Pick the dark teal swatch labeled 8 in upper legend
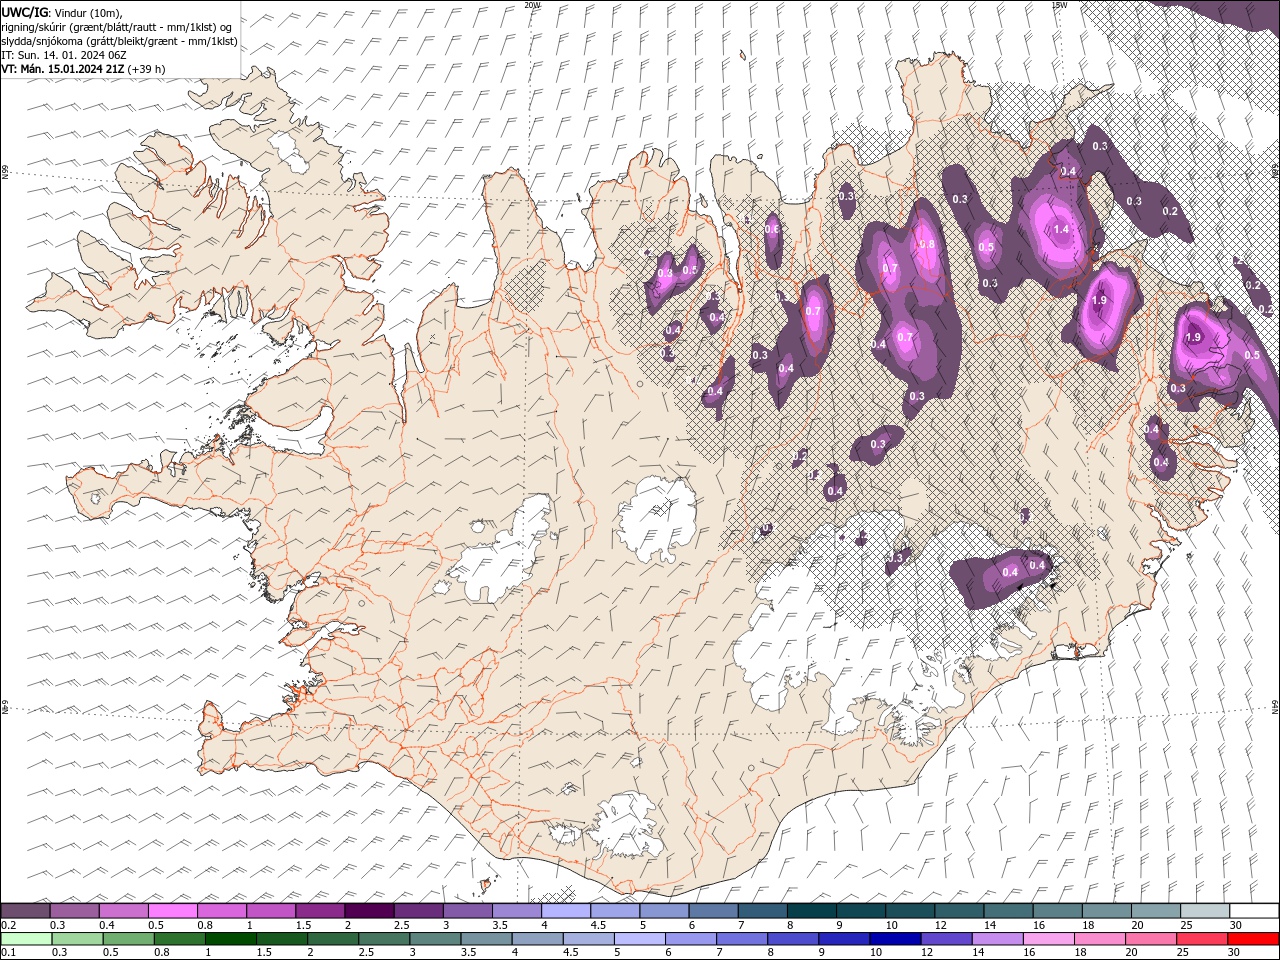The width and height of the screenshot is (1280, 960). coord(812,911)
